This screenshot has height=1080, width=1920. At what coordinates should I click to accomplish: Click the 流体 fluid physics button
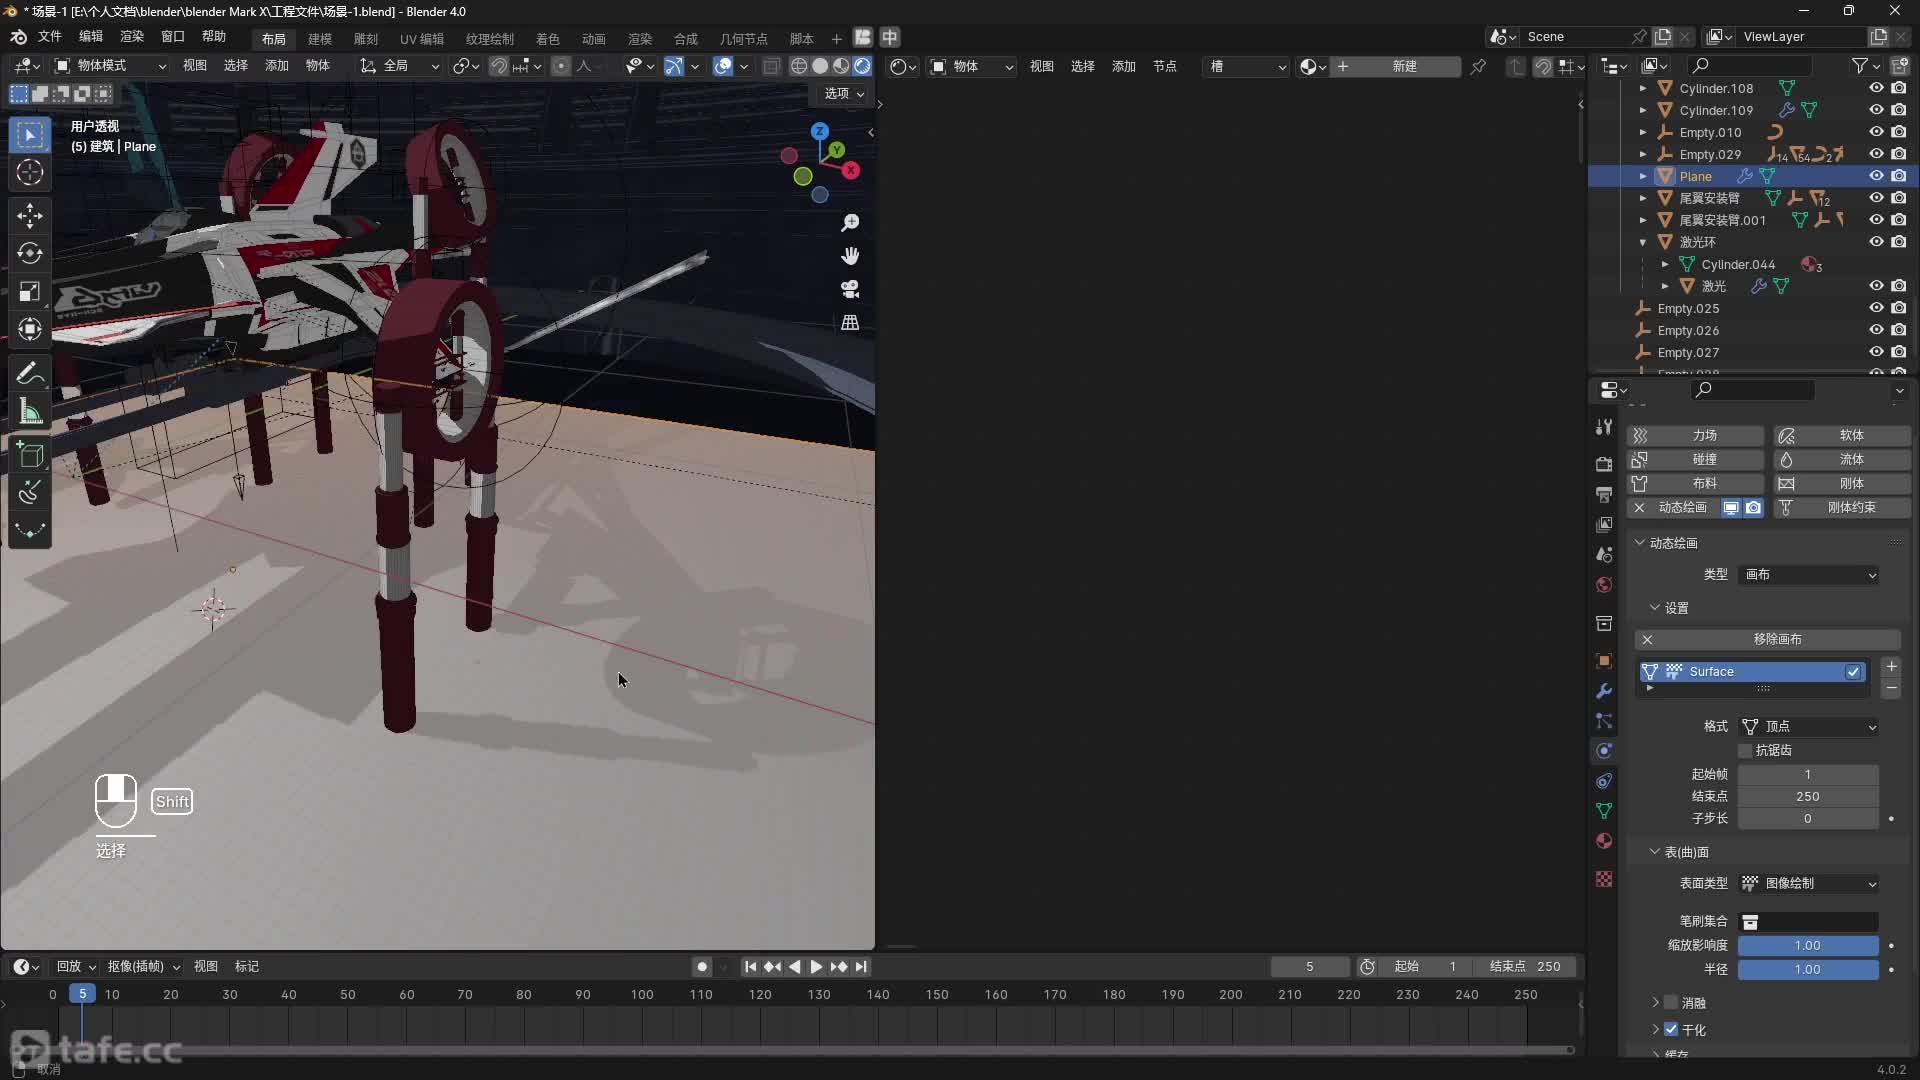[x=1842, y=460]
